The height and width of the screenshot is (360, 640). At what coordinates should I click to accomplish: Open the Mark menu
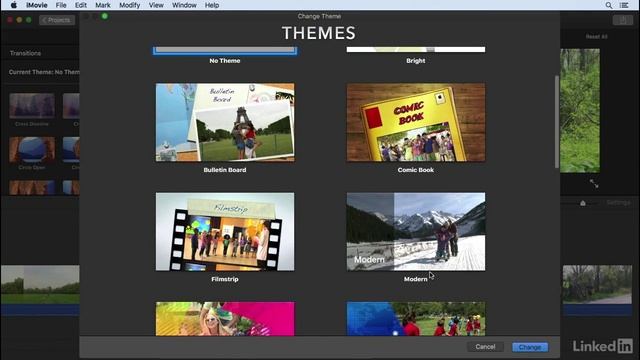coord(102,5)
